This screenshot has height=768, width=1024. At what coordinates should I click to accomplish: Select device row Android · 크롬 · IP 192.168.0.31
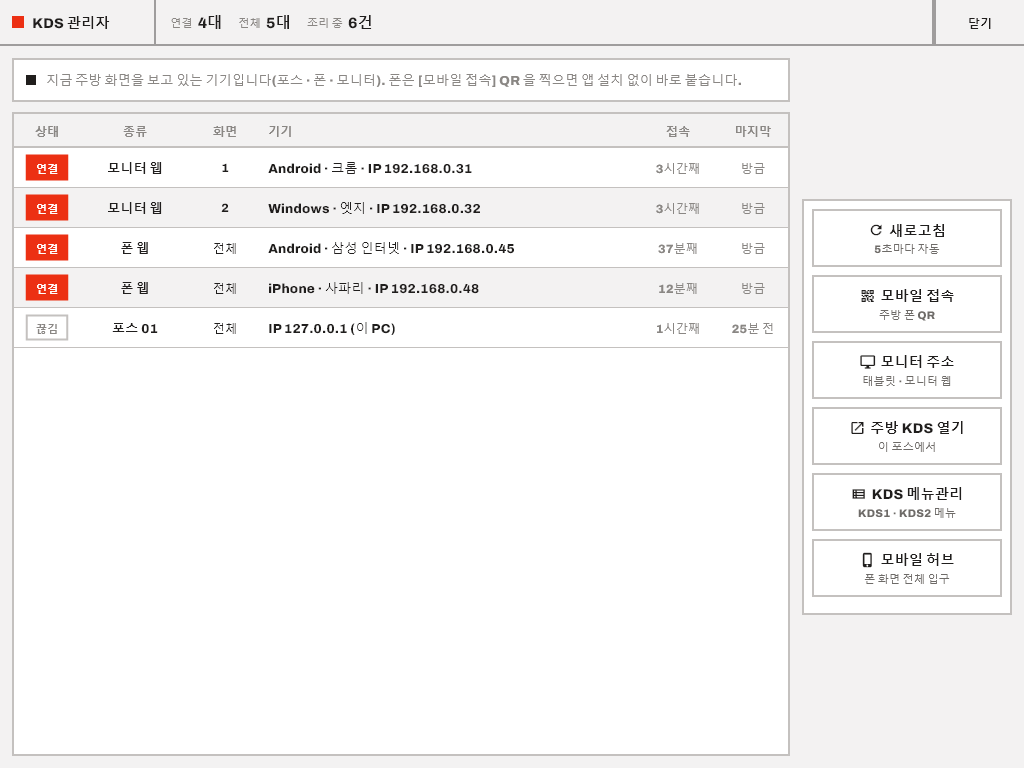pyautogui.click(x=401, y=168)
